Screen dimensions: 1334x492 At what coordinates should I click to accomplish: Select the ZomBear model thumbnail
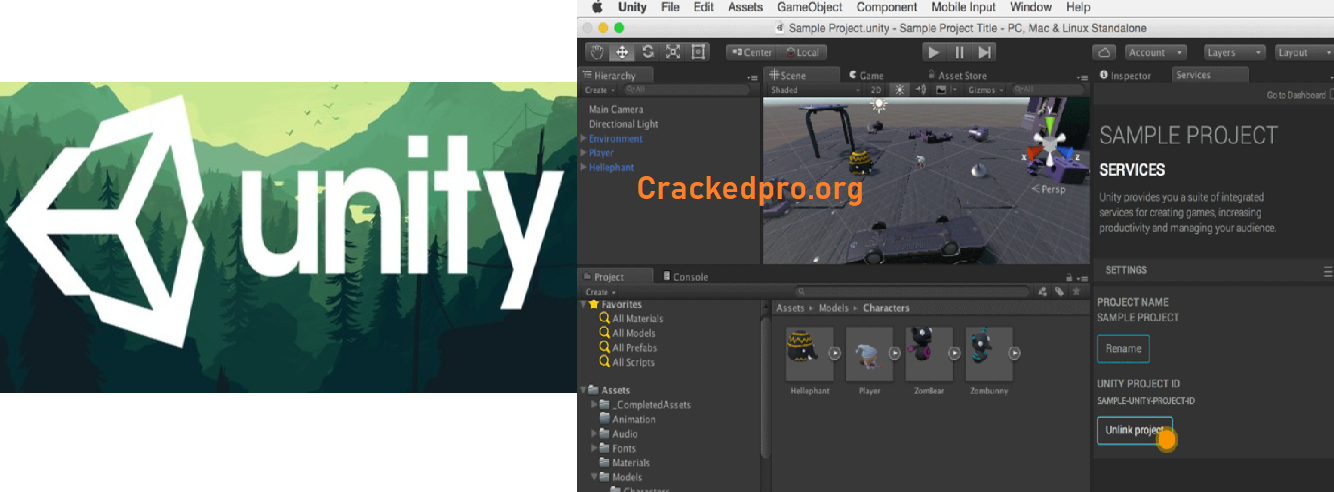pos(930,352)
